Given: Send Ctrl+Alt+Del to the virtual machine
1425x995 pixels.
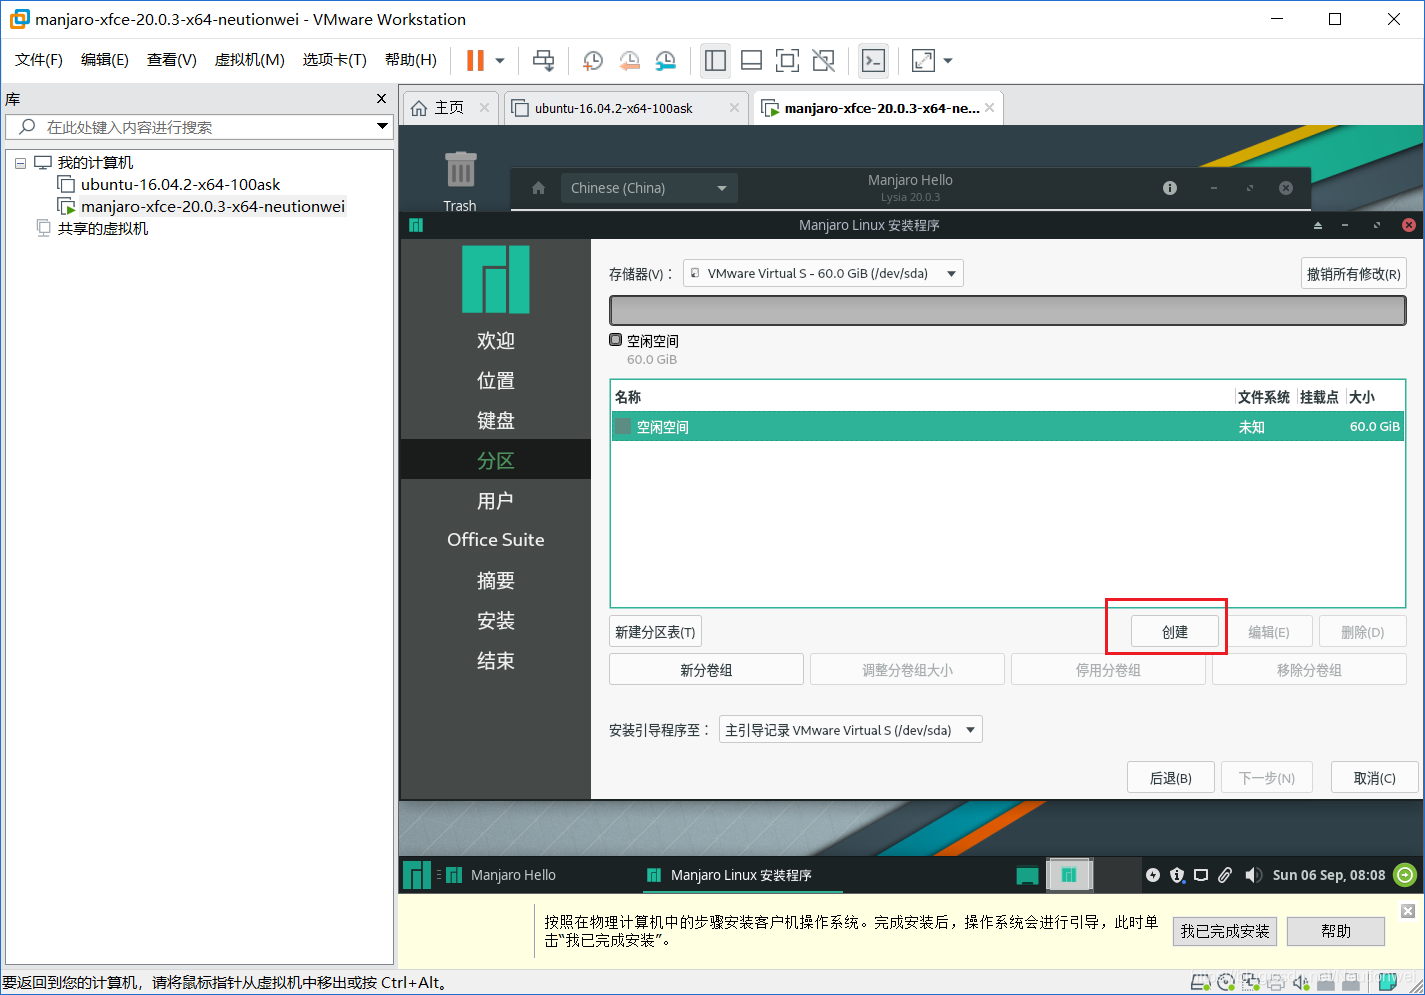Looking at the screenshot, I should click(543, 61).
